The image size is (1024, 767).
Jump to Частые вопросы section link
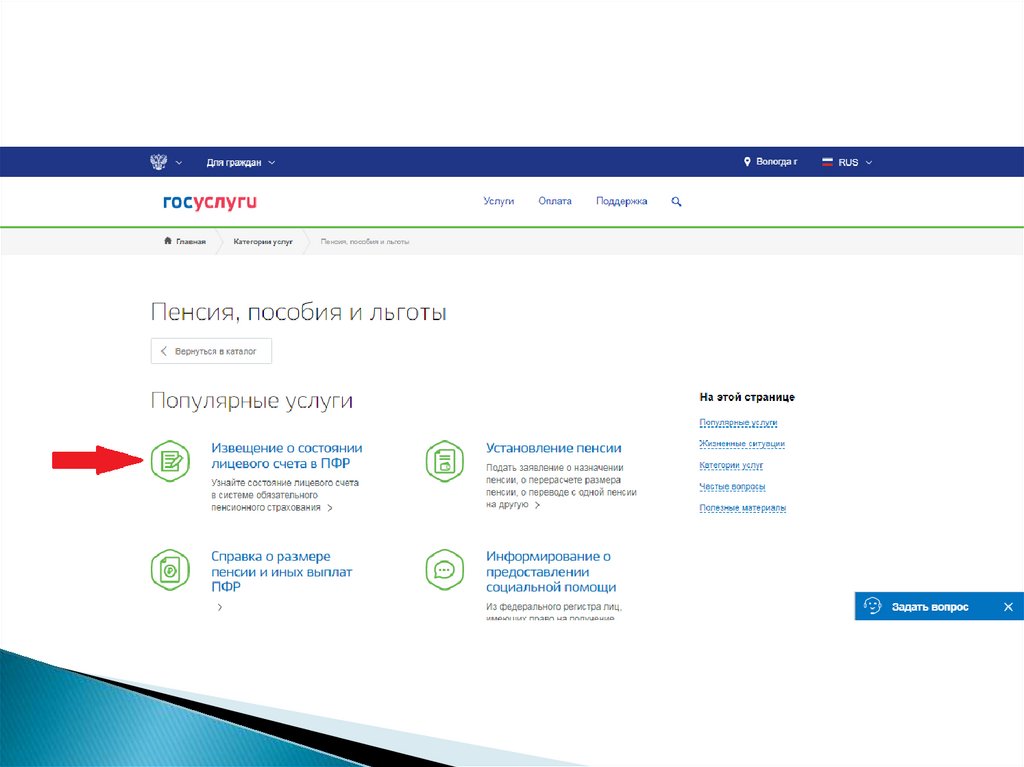732,486
